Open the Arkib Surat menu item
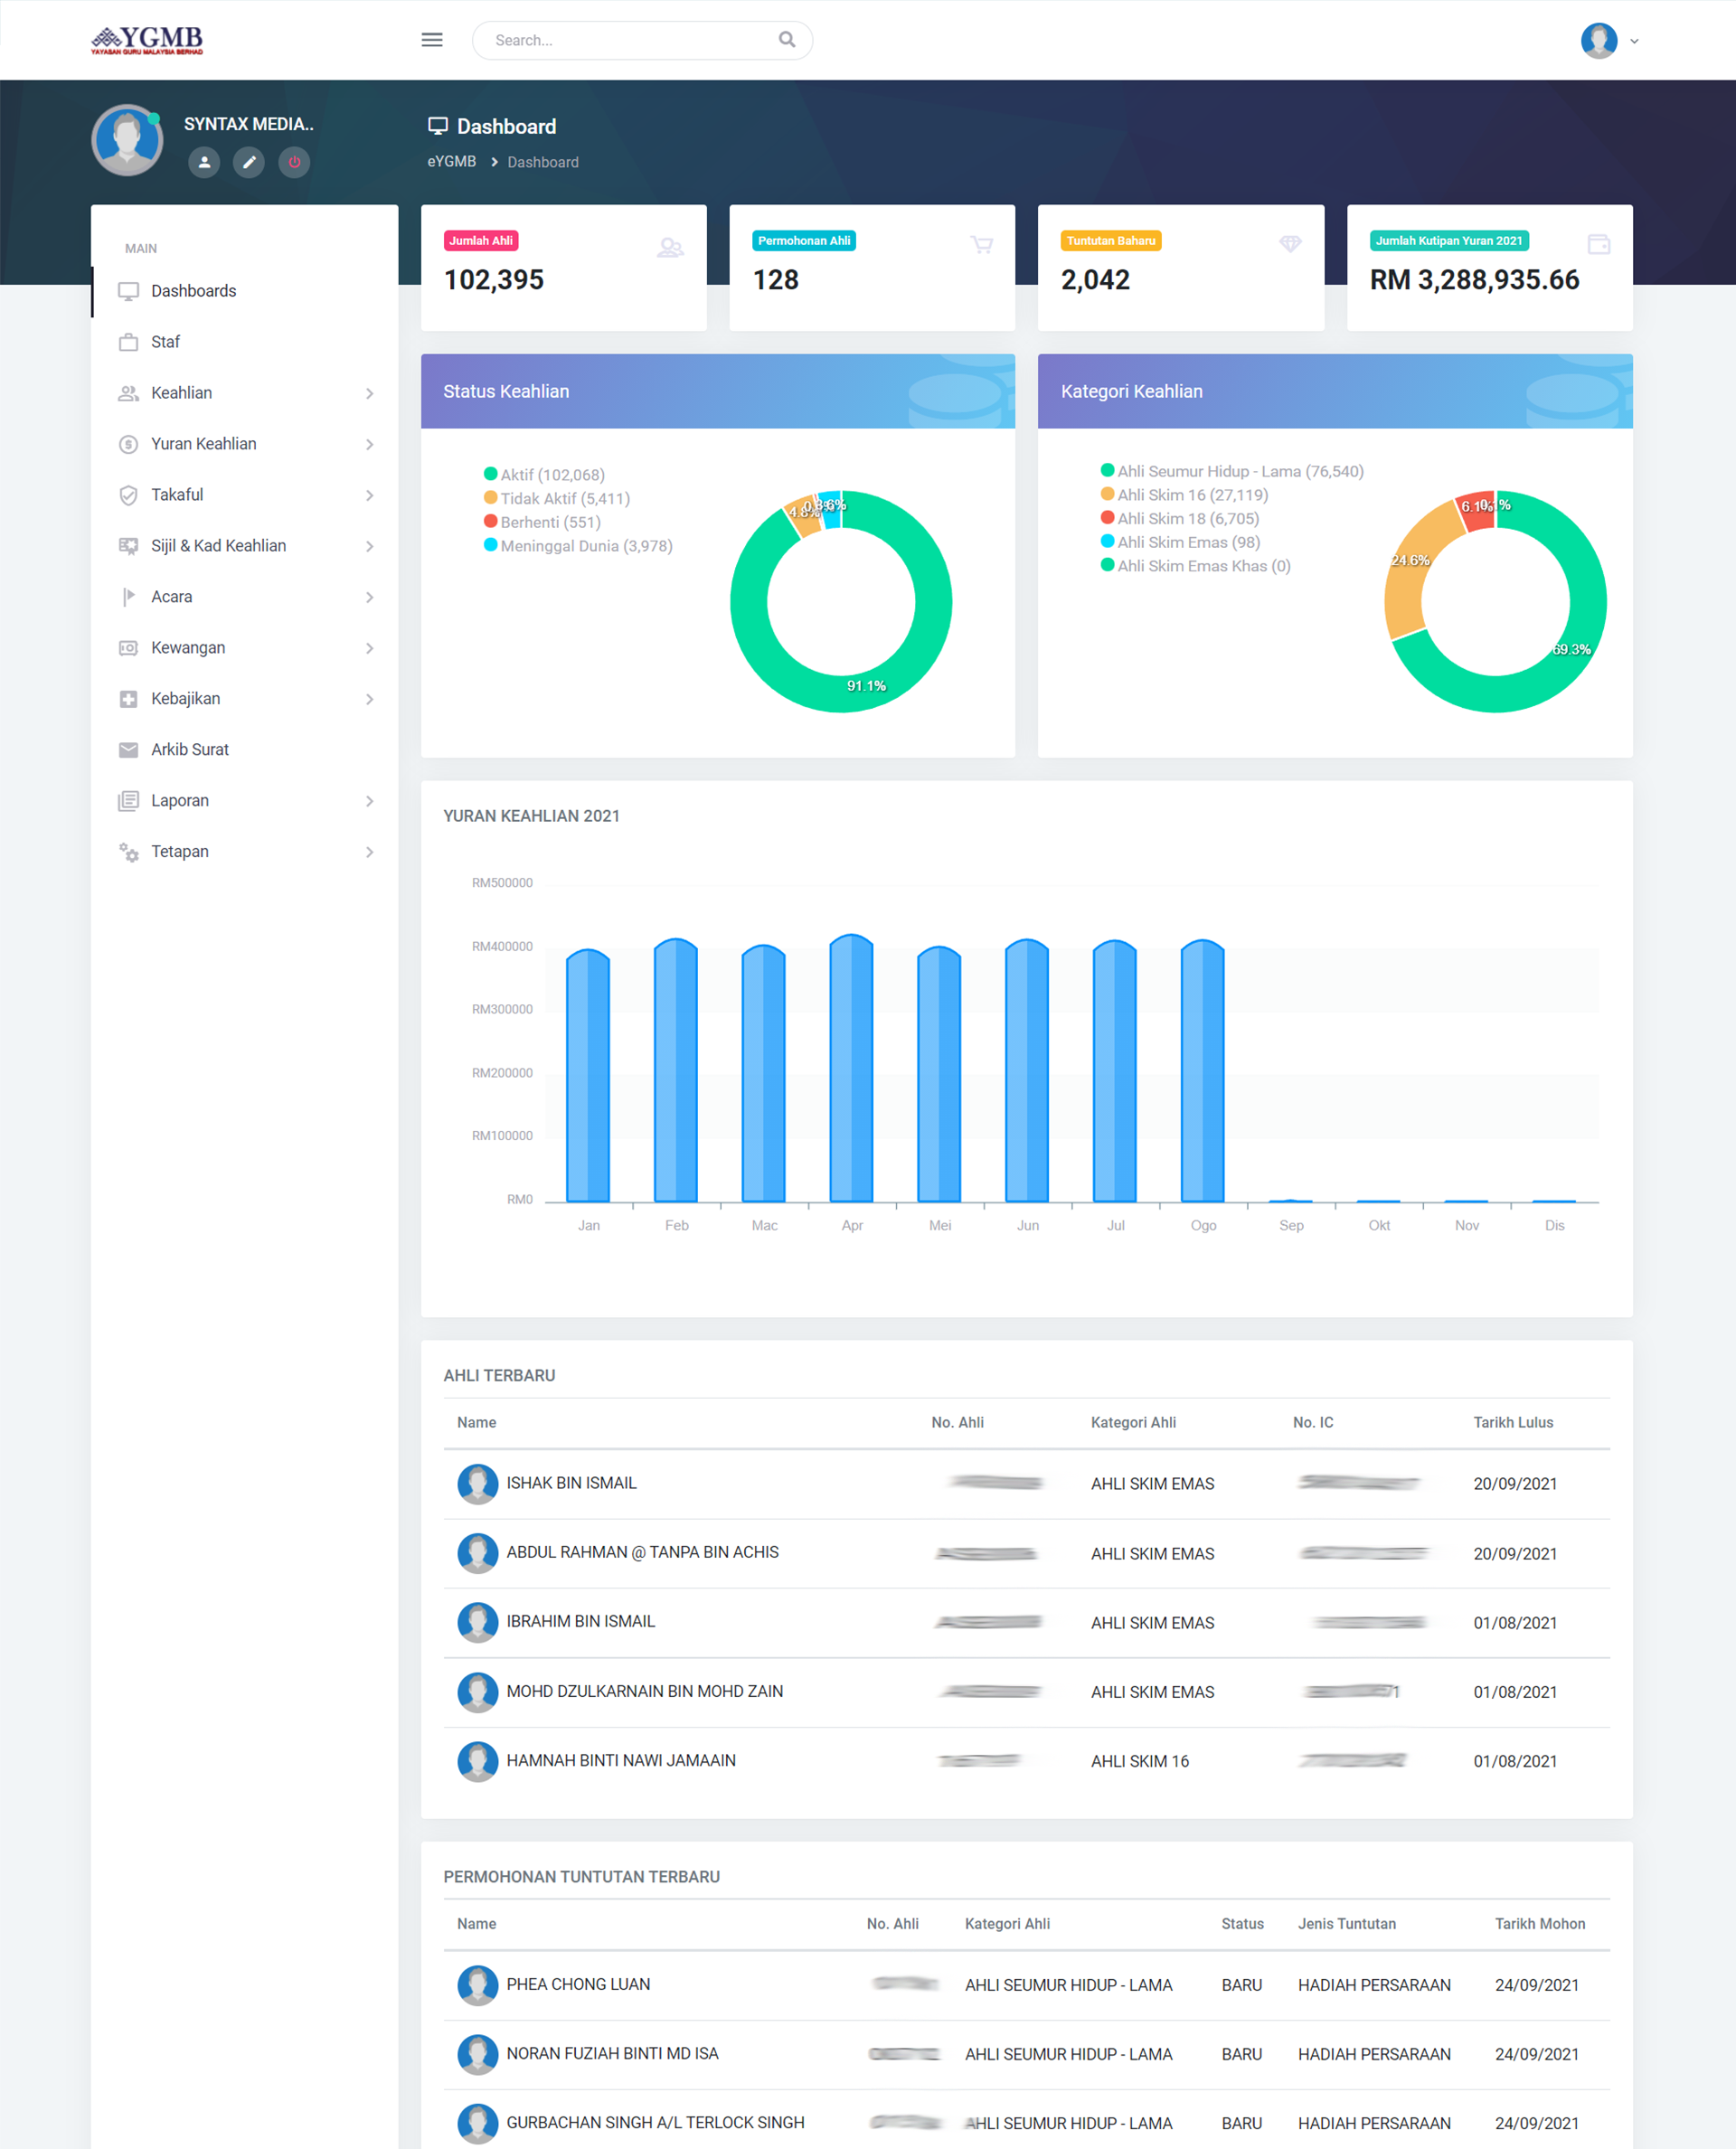The image size is (1736, 2149). pyautogui.click(x=245, y=750)
